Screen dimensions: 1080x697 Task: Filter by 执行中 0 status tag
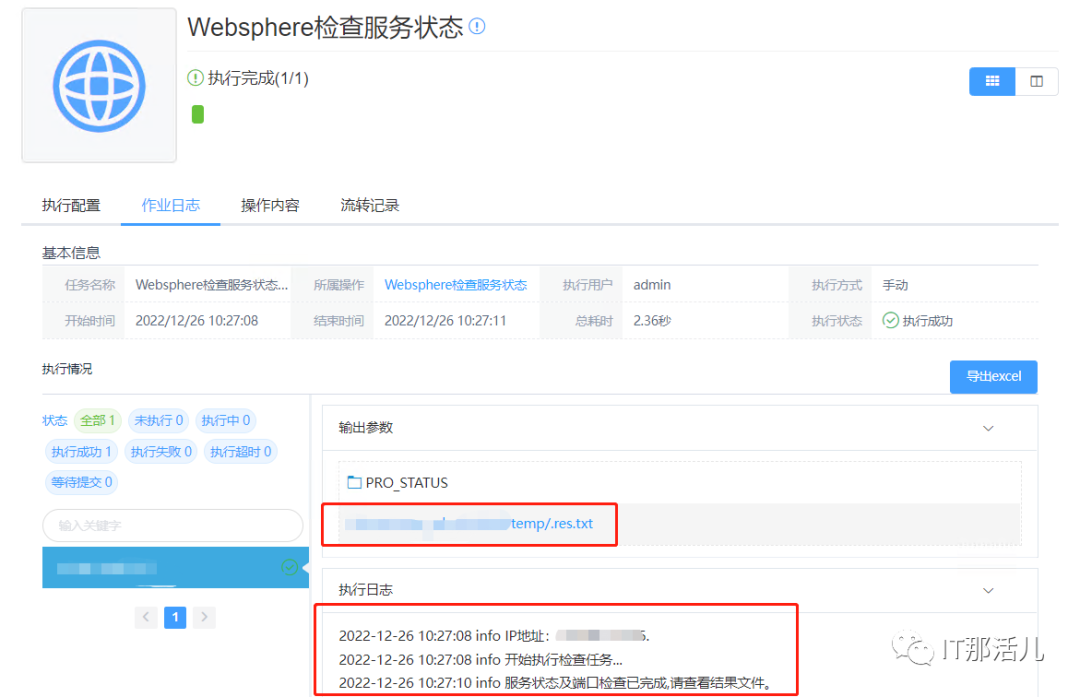[x=226, y=420]
